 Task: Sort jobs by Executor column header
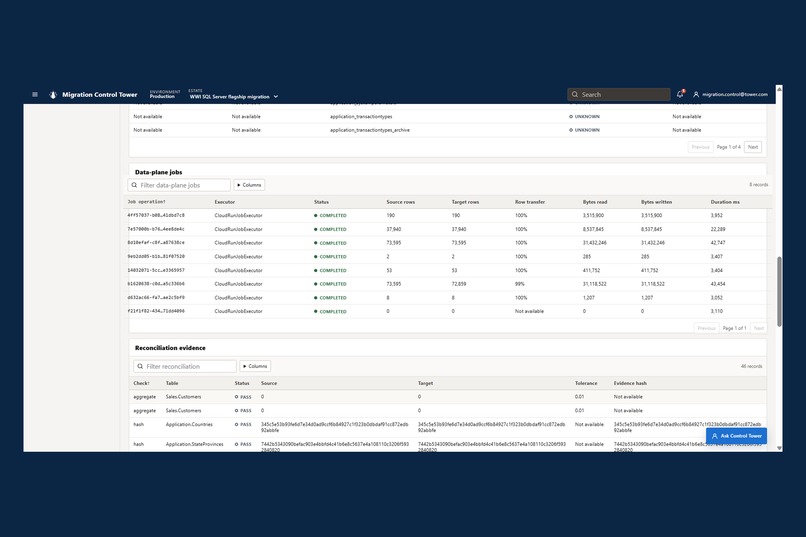pyautogui.click(x=225, y=202)
